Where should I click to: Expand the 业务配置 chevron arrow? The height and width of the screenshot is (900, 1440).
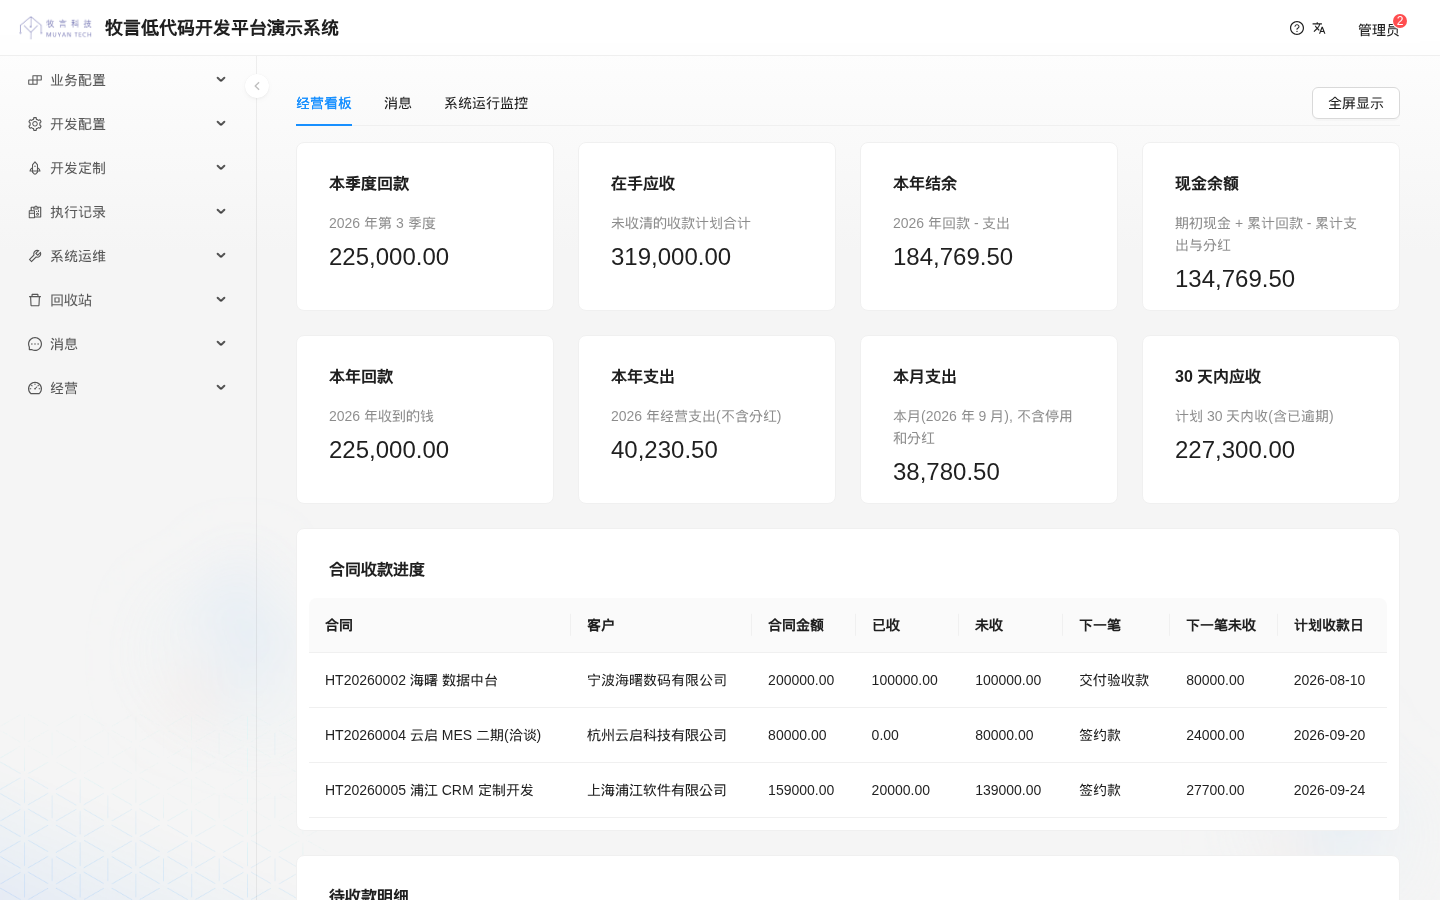221,79
